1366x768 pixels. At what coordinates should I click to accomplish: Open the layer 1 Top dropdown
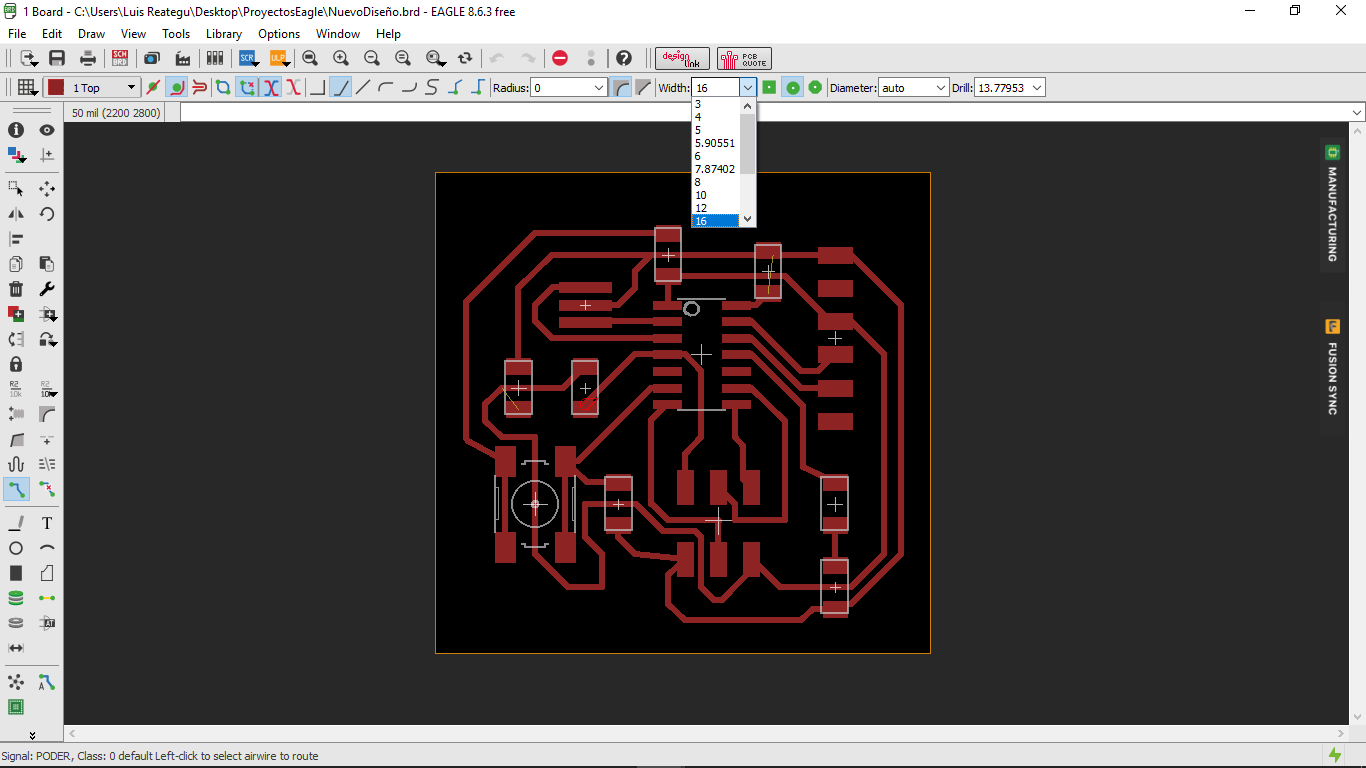pyautogui.click(x=91, y=88)
